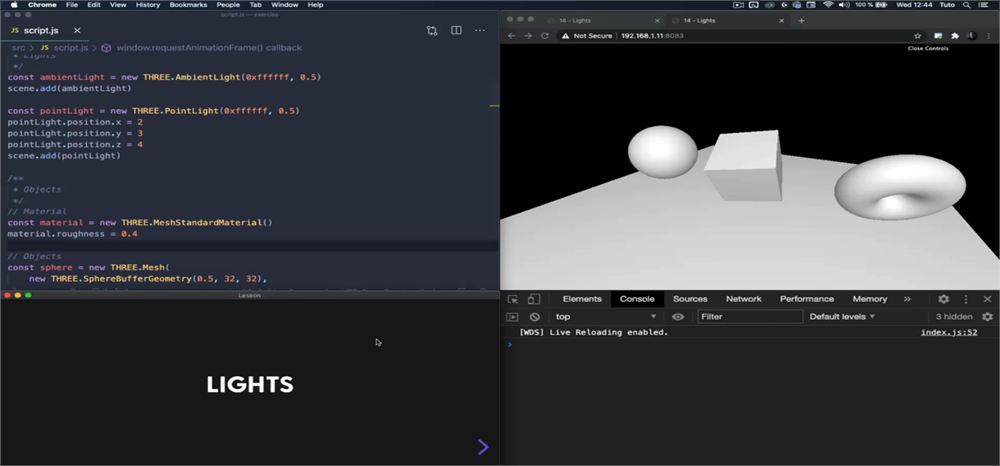Activate DevTools inspect element picker
The width and height of the screenshot is (1000, 466).
coord(513,299)
